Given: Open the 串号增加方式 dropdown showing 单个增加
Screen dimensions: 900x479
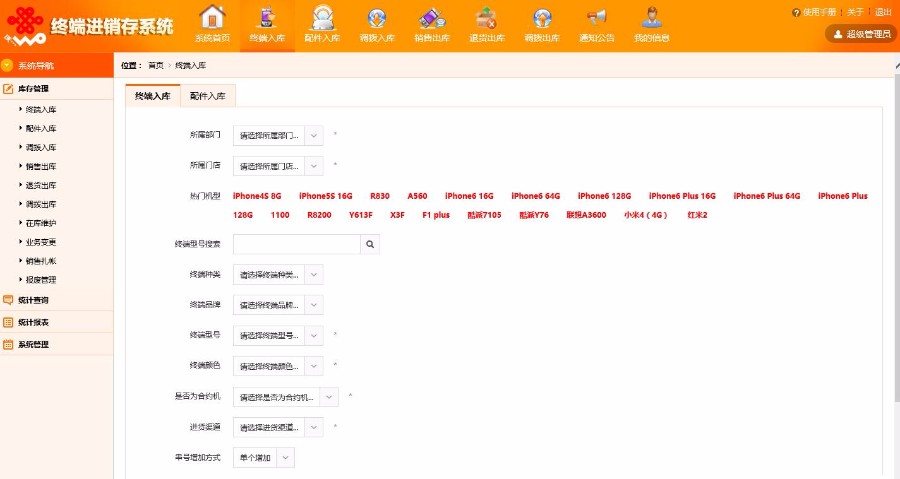Looking at the screenshot, I should 263,458.
